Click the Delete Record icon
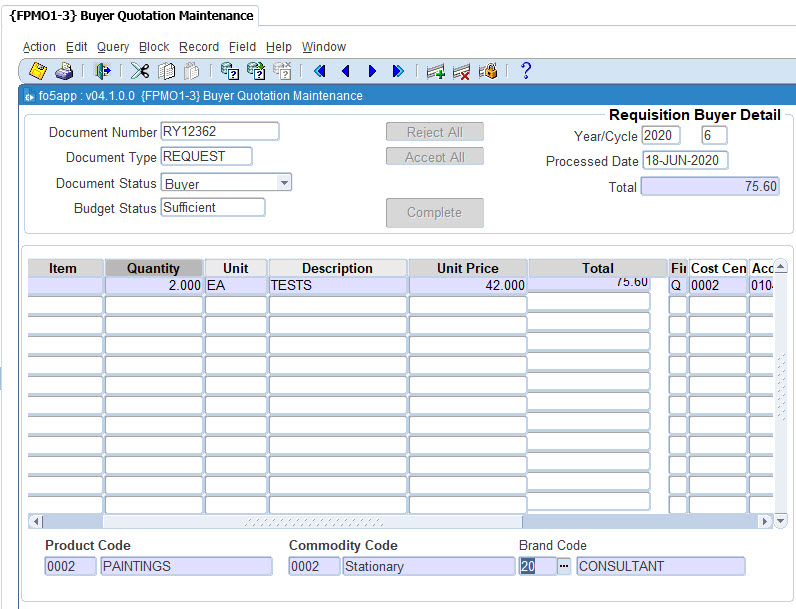 [x=461, y=71]
